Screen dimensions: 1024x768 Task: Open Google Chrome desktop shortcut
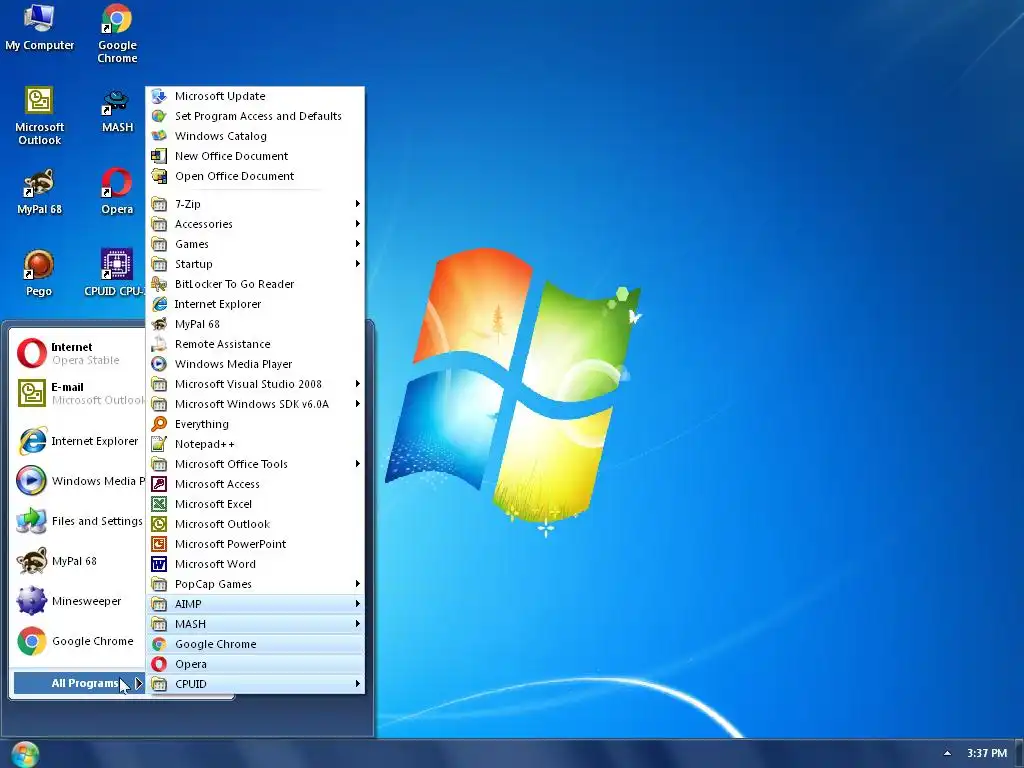coord(117,33)
